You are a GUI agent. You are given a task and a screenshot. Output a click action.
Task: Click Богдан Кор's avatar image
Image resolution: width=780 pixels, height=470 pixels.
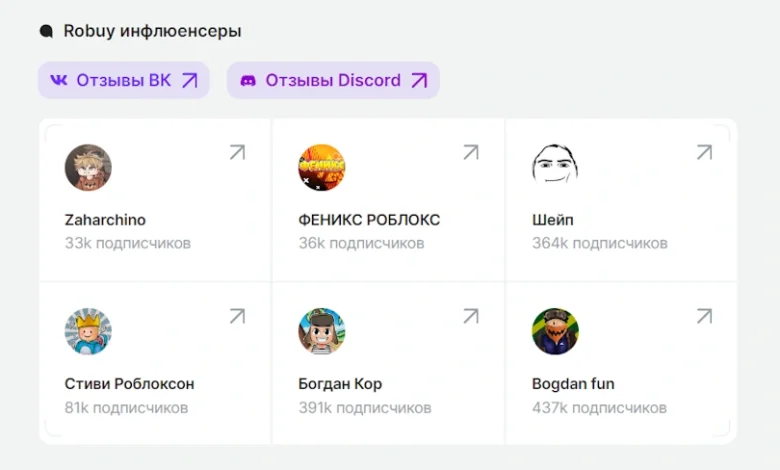coord(321,331)
